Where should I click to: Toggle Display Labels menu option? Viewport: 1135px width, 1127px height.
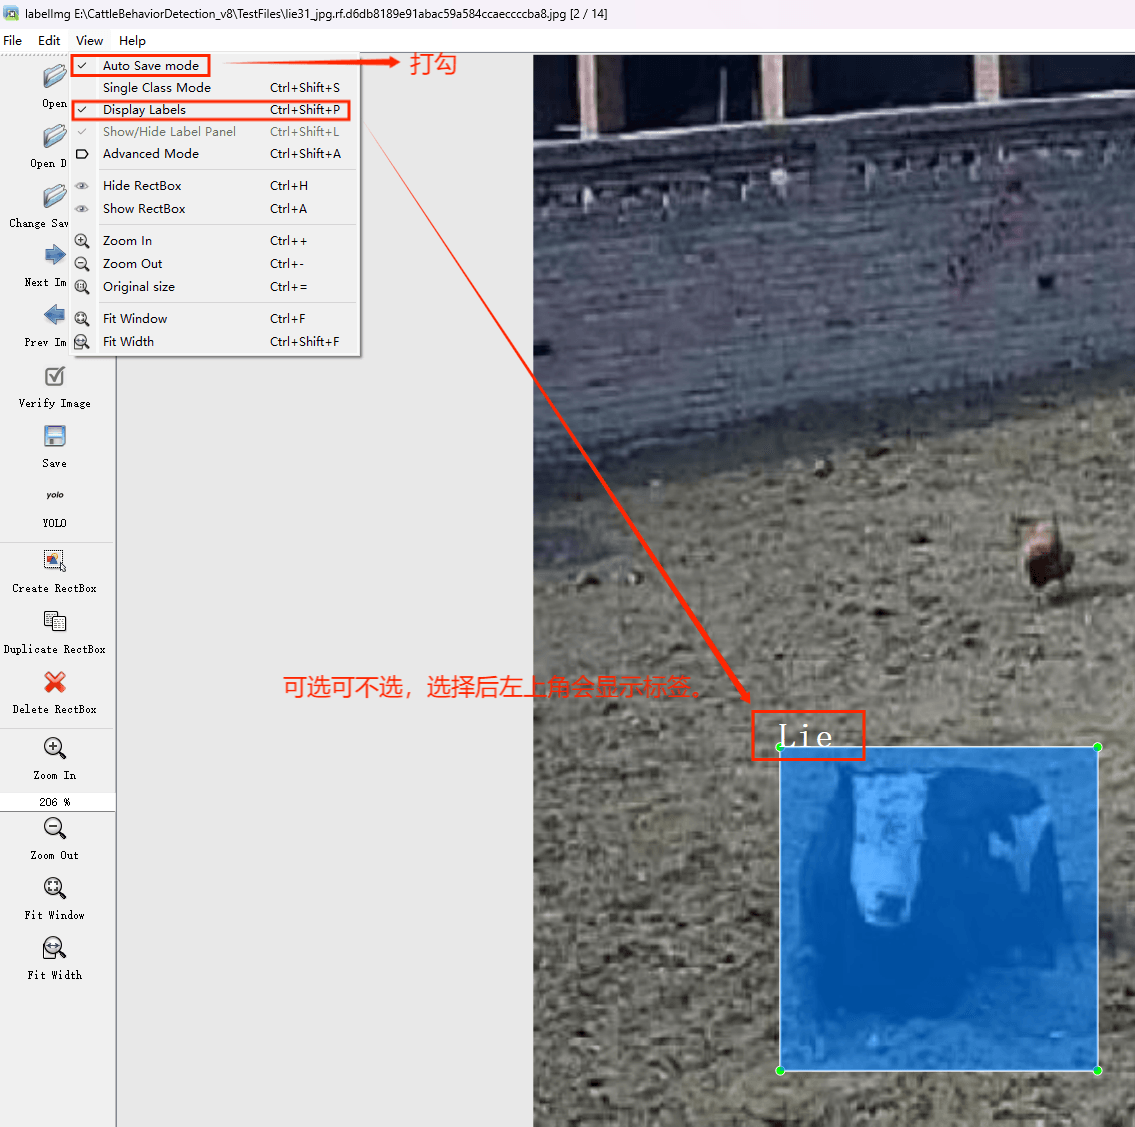(x=215, y=109)
